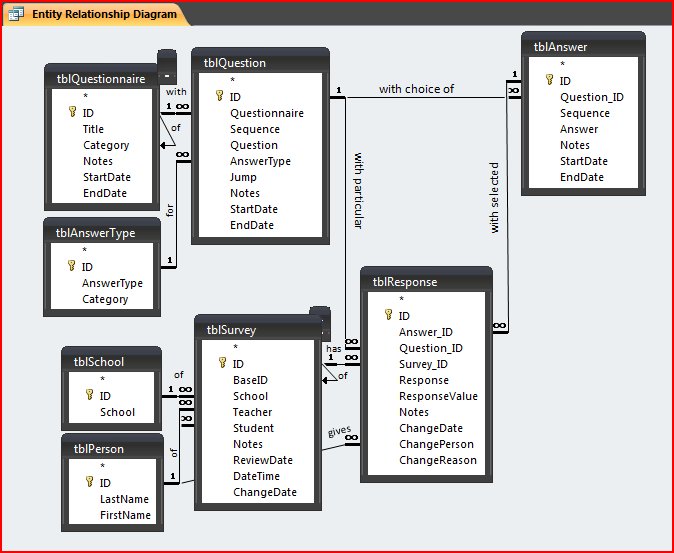
Task: Select the key icon in tblSchool table
Action: (x=88, y=396)
